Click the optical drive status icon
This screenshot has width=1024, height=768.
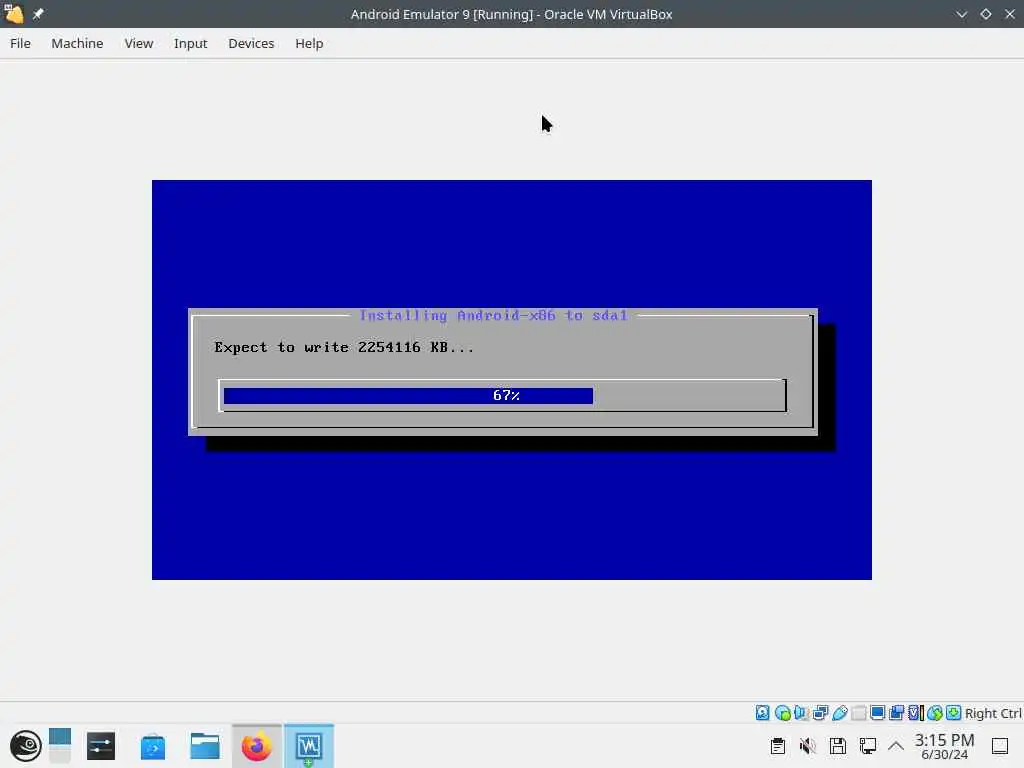point(782,712)
